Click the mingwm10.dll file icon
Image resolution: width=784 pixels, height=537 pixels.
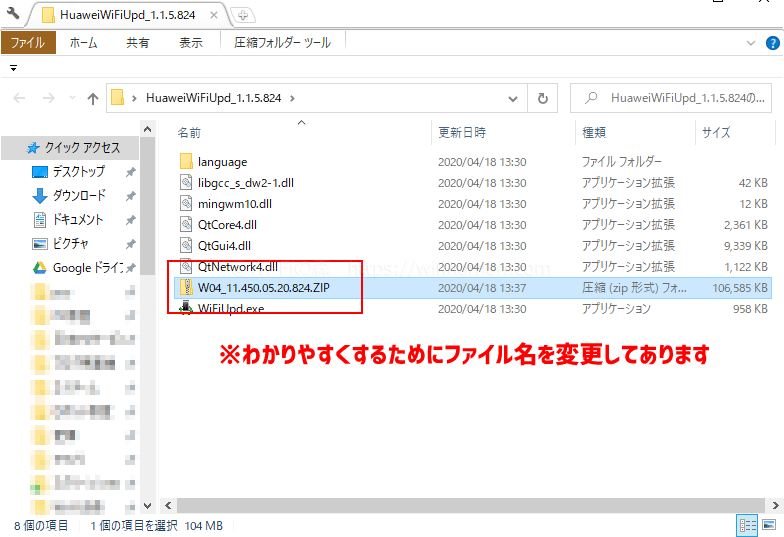click(186, 204)
